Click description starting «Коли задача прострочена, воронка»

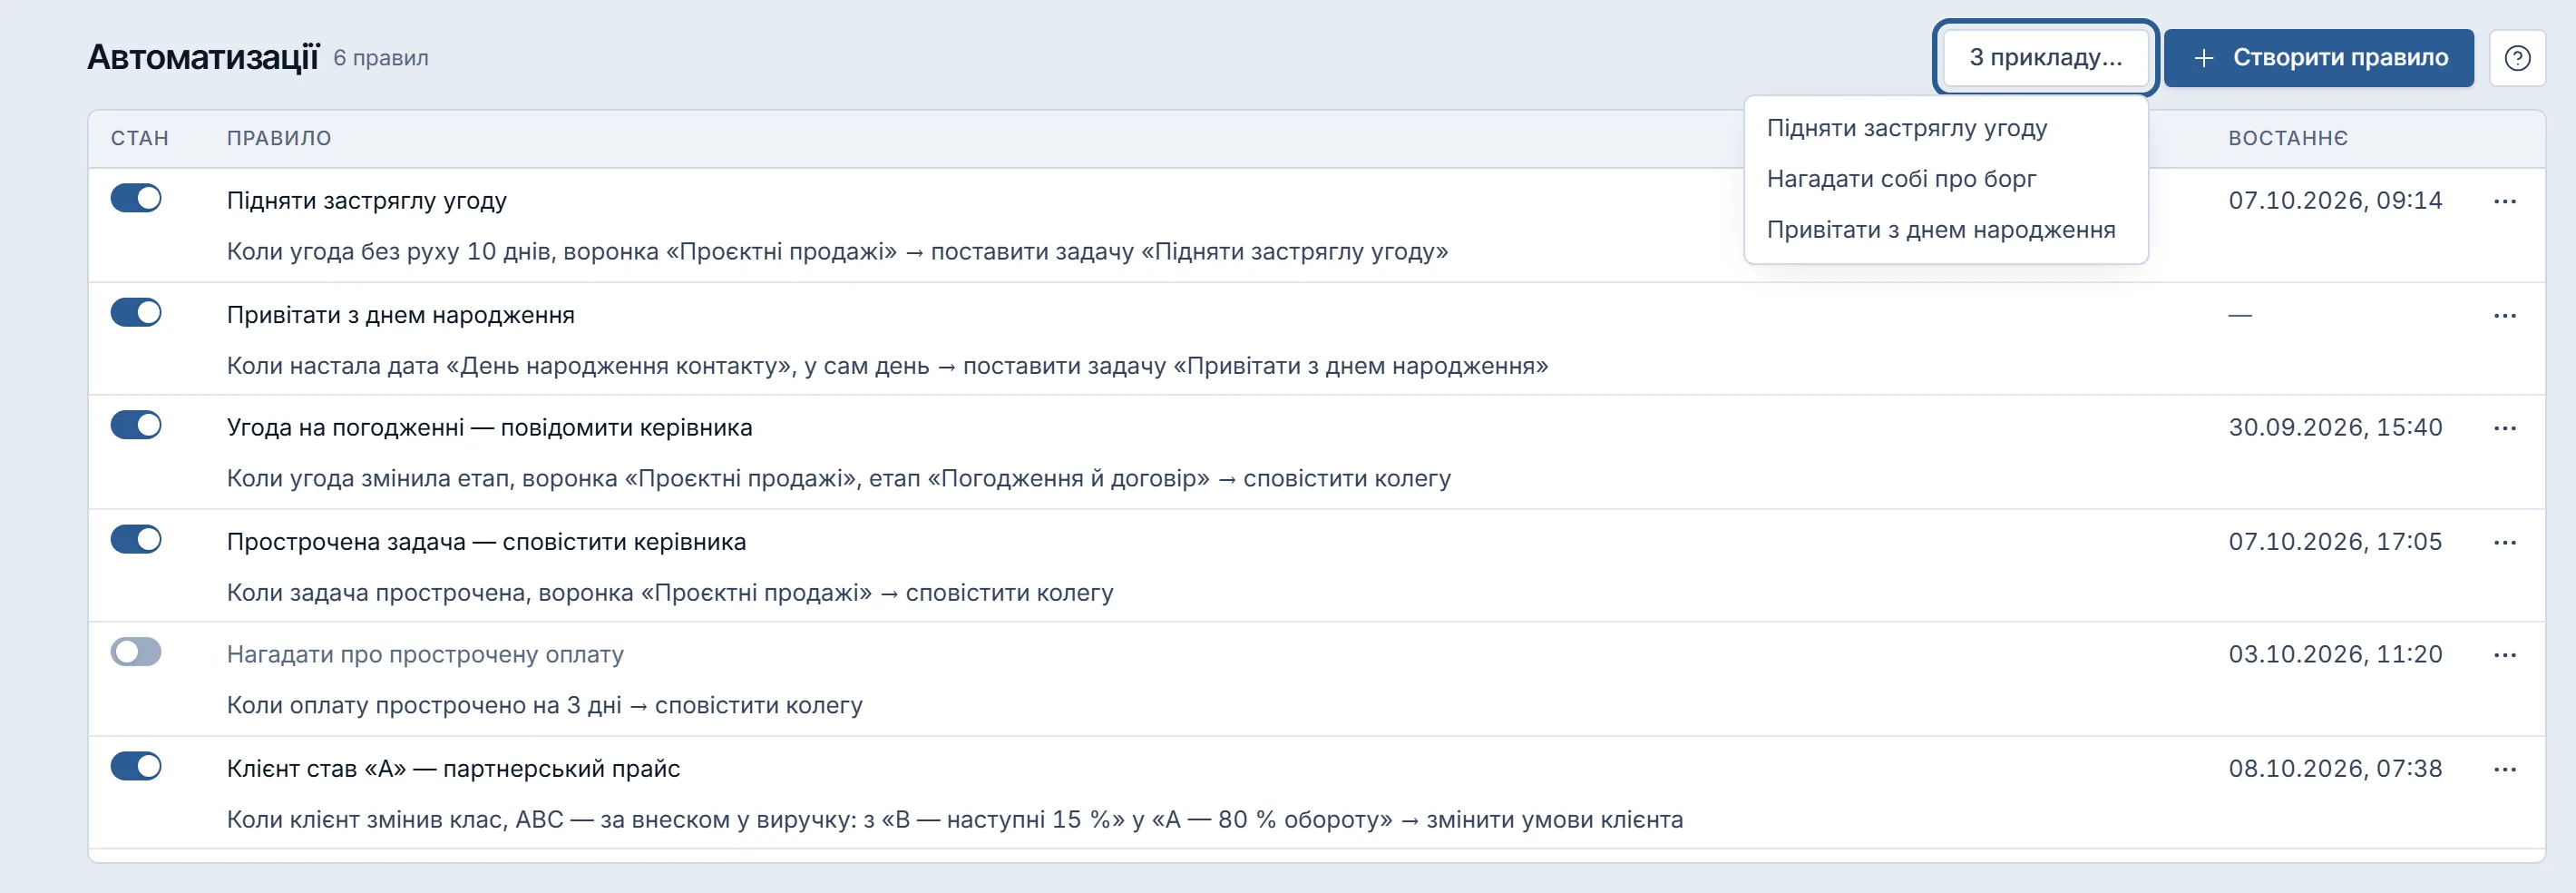[669, 593]
